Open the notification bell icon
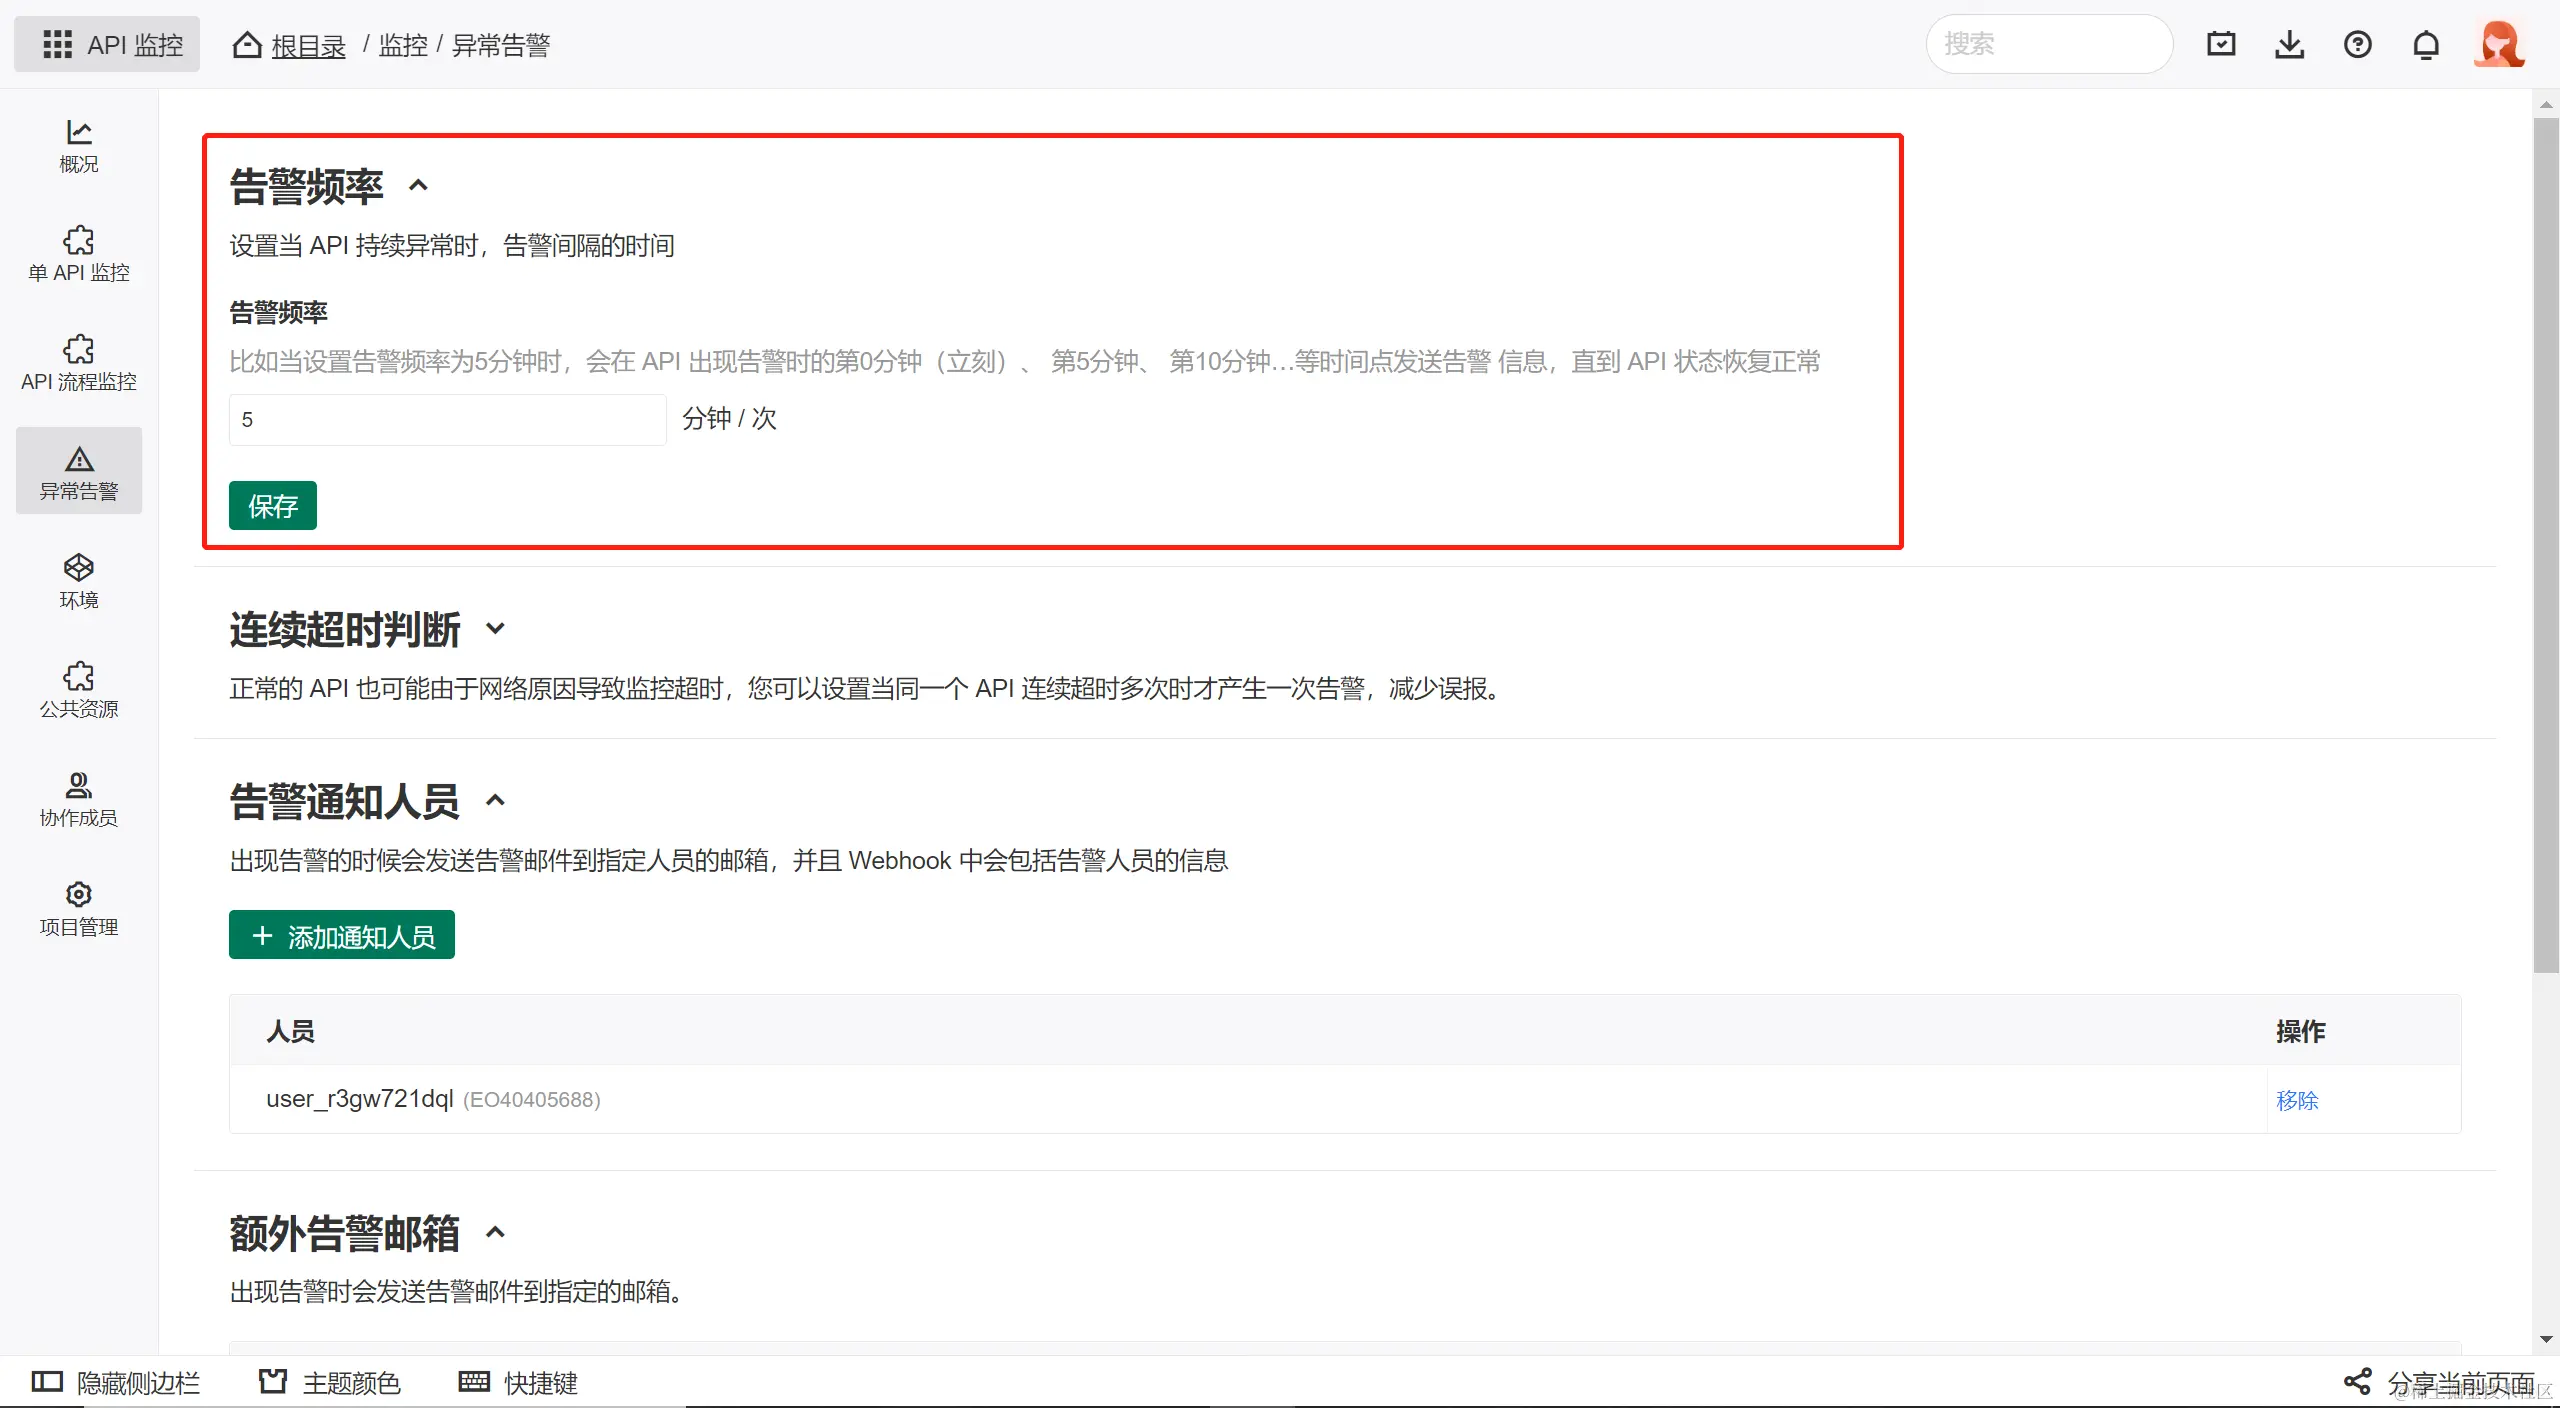Image resolution: width=2560 pixels, height=1408 pixels. pos(2426,45)
